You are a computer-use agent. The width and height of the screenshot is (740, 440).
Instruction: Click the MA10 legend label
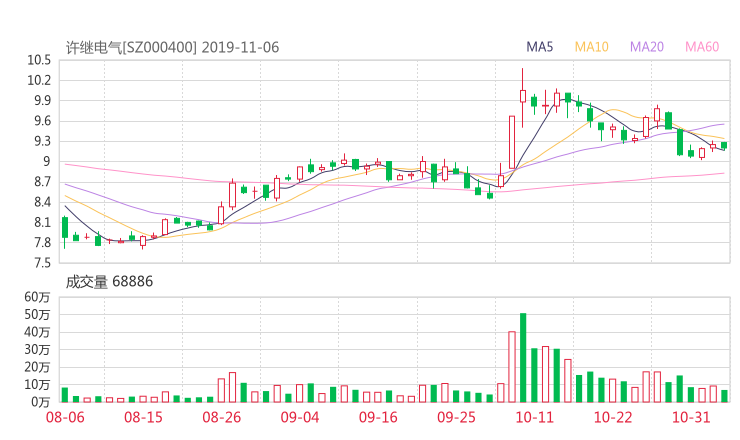coord(591,47)
